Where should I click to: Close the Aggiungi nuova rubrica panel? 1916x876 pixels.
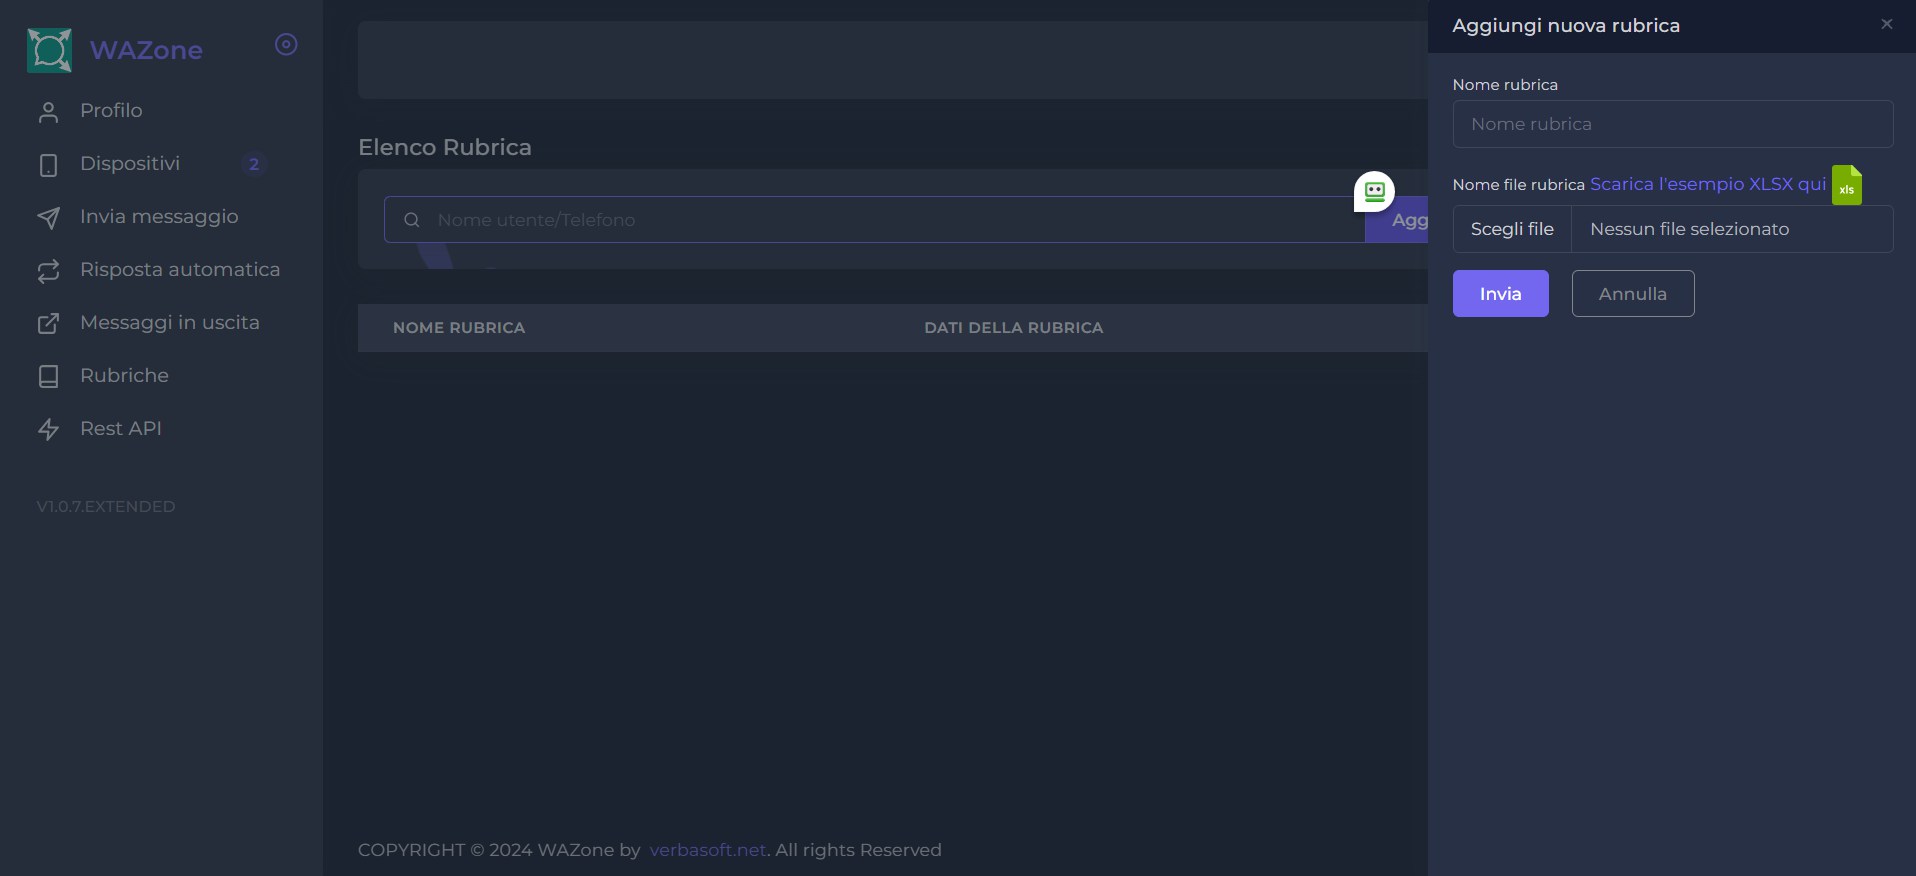(x=1887, y=24)
